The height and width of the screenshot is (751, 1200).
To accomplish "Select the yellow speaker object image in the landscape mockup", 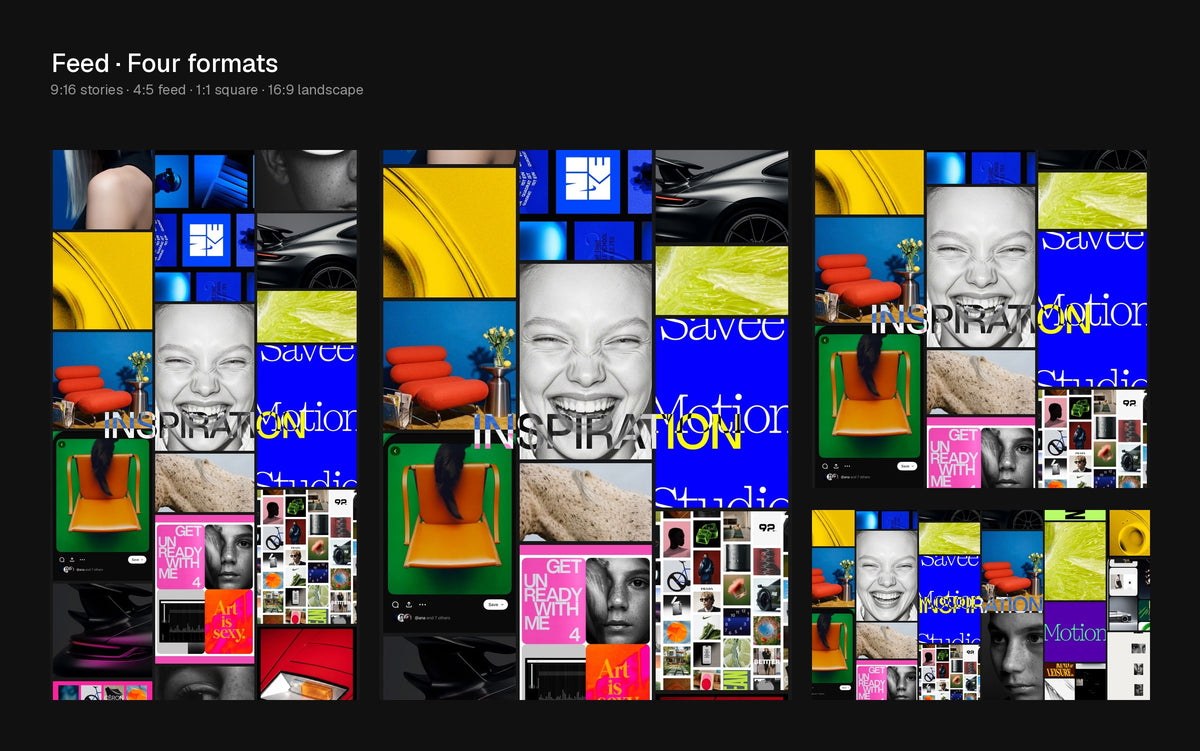I will coord(1129,533).
